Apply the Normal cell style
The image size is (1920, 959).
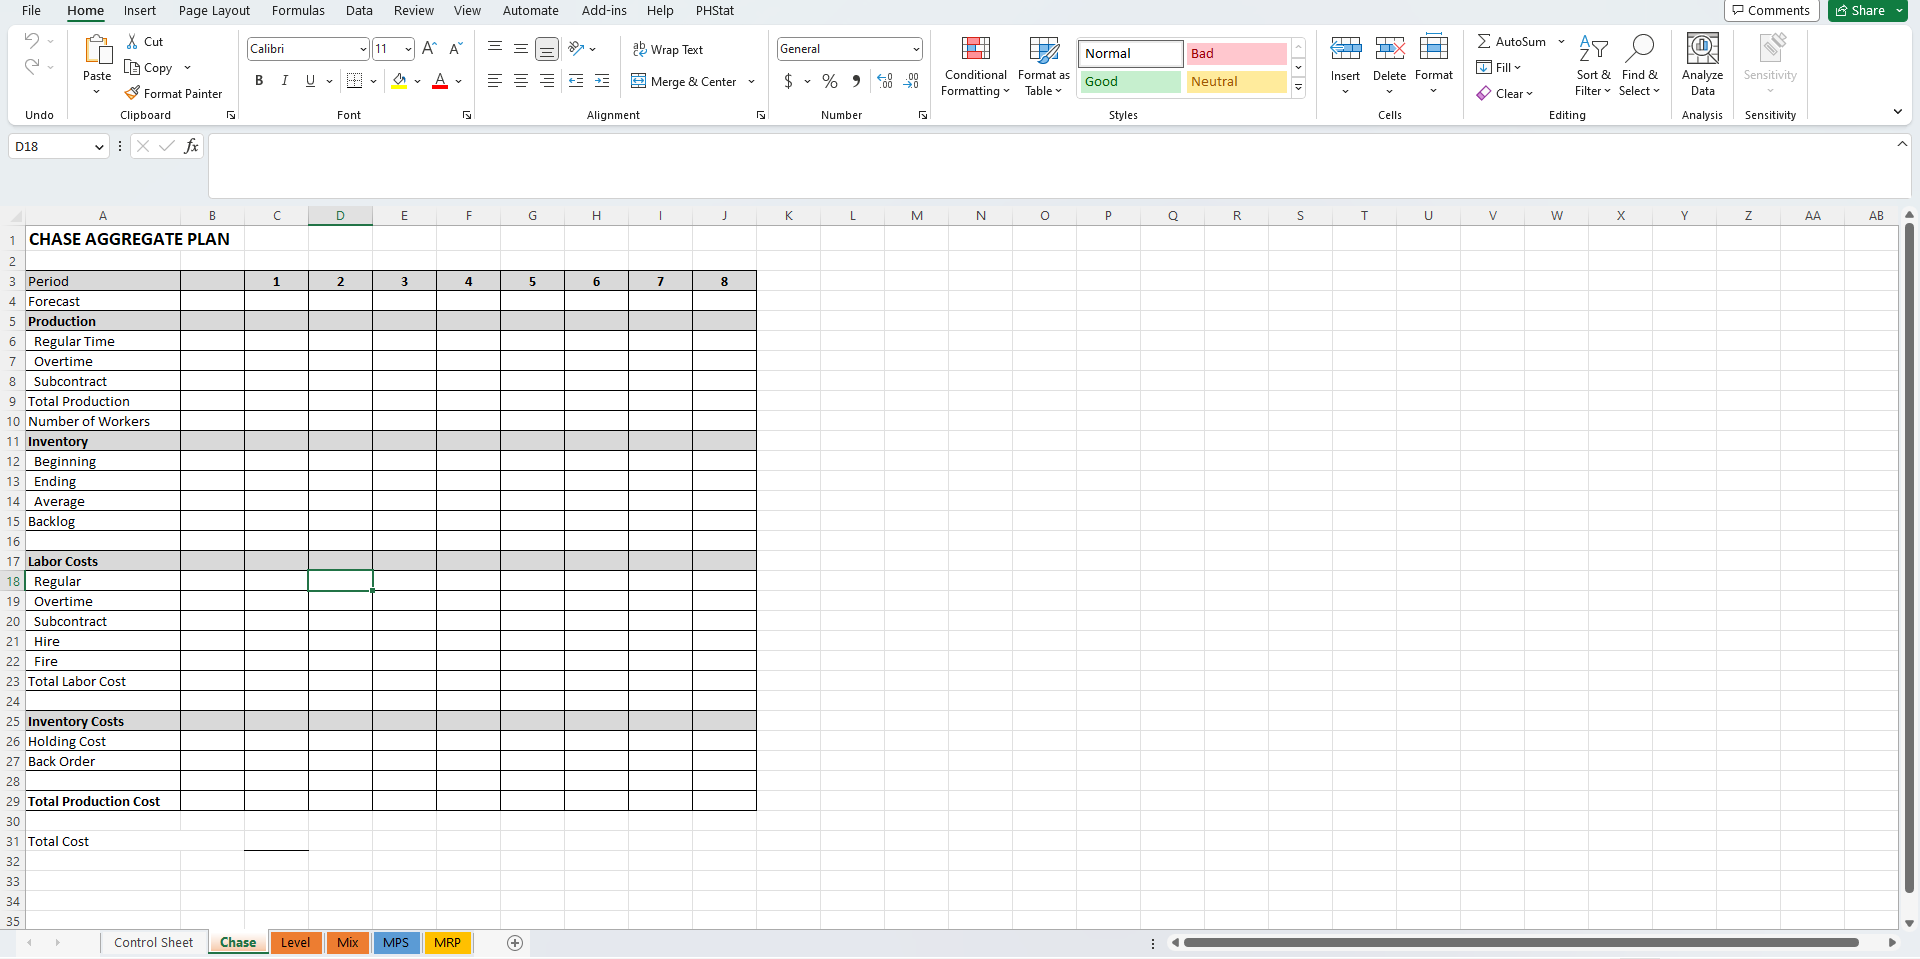[x=1130, y=53]
